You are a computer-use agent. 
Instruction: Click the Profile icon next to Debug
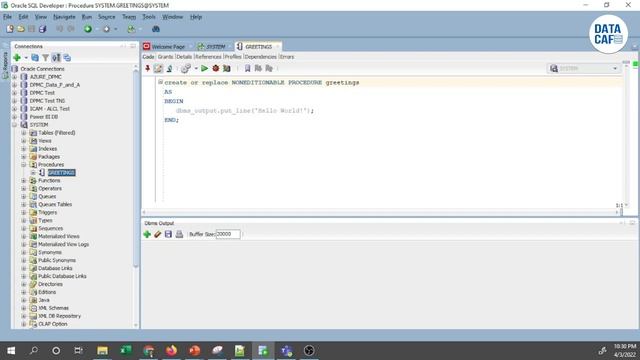coord(227,69)
